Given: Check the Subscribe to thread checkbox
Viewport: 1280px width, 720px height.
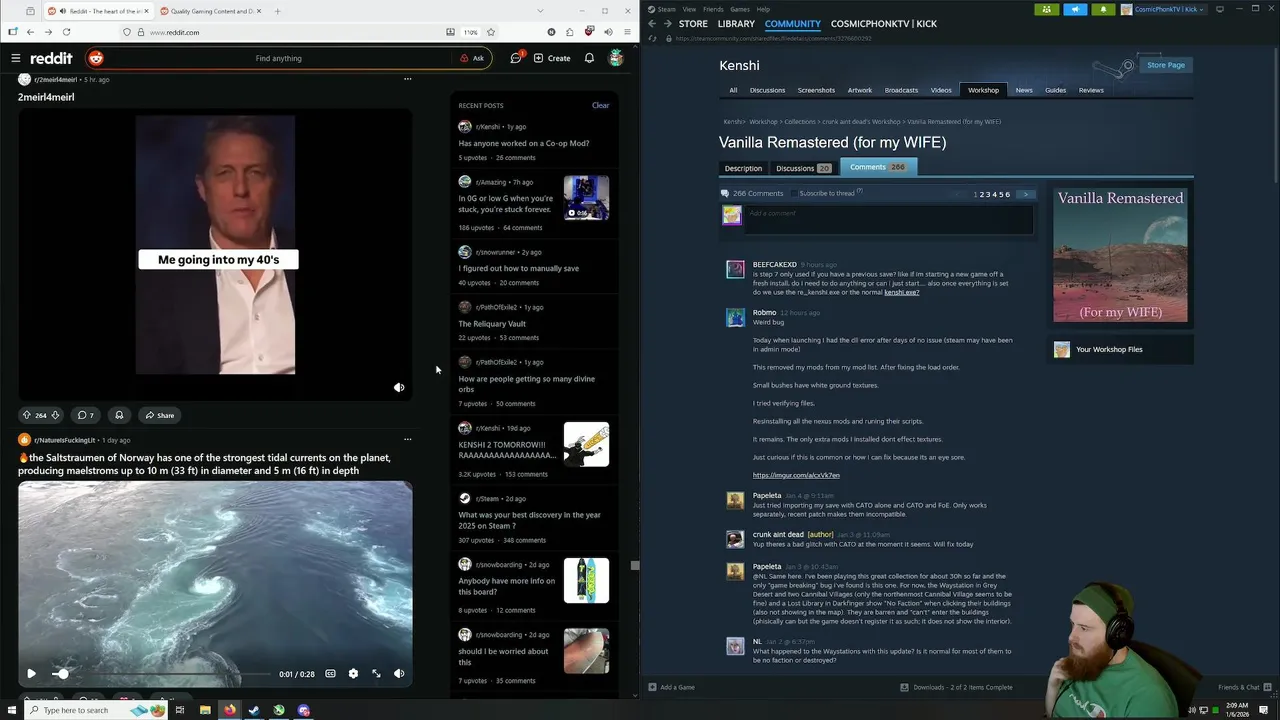Looking at the screenshot, I should pyautogui.click(x=794, y=193).
